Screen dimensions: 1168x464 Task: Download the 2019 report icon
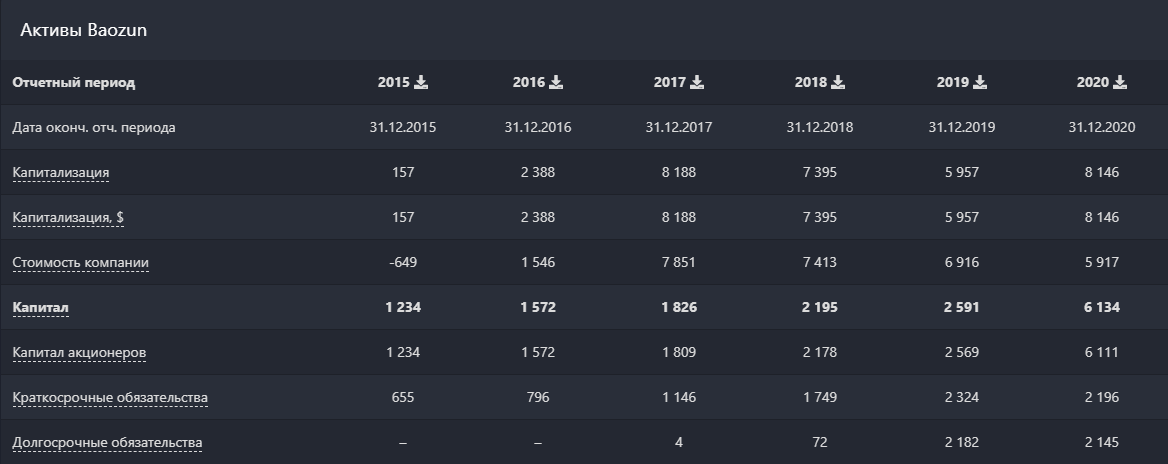tap(980, 82)
